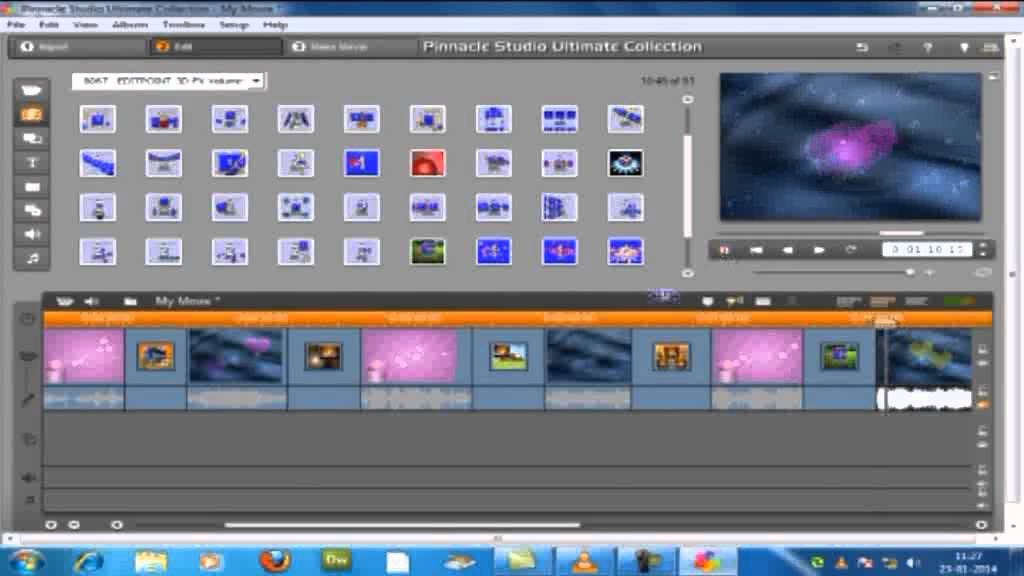
Task: Open the File menu
Action: click(x=16, y=25)
